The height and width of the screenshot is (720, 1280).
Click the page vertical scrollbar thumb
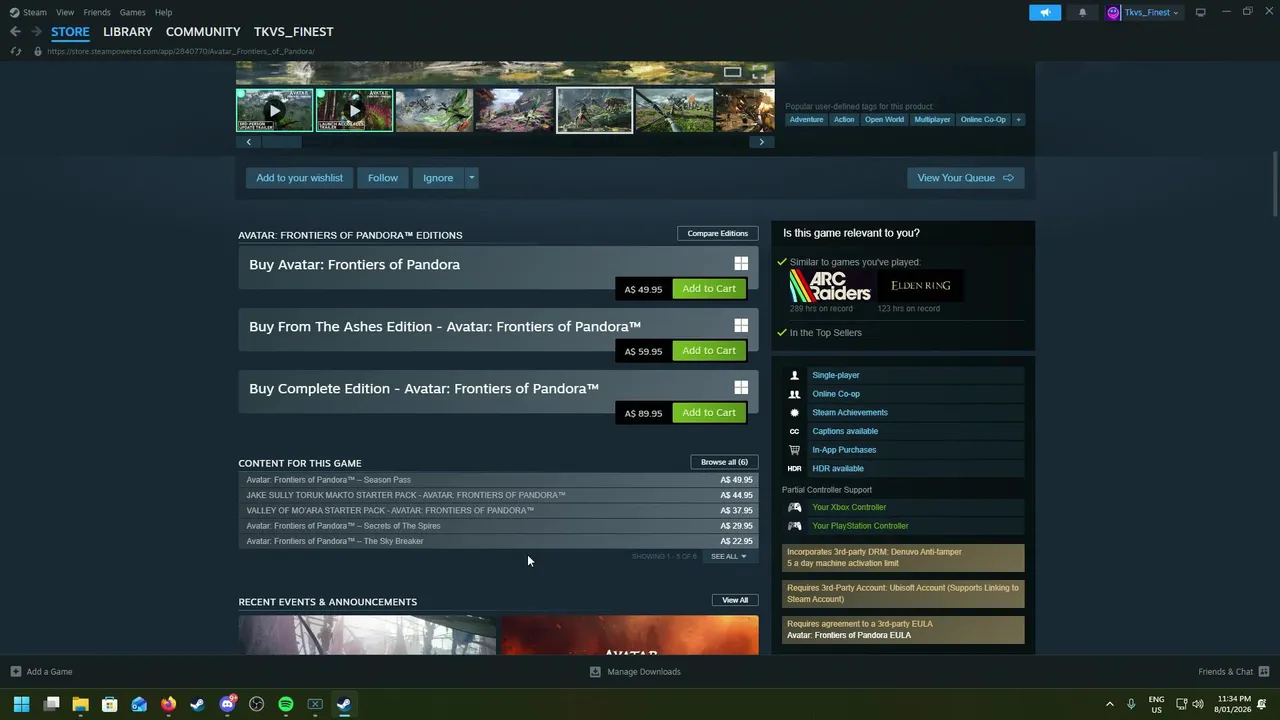pos(1275,182)
